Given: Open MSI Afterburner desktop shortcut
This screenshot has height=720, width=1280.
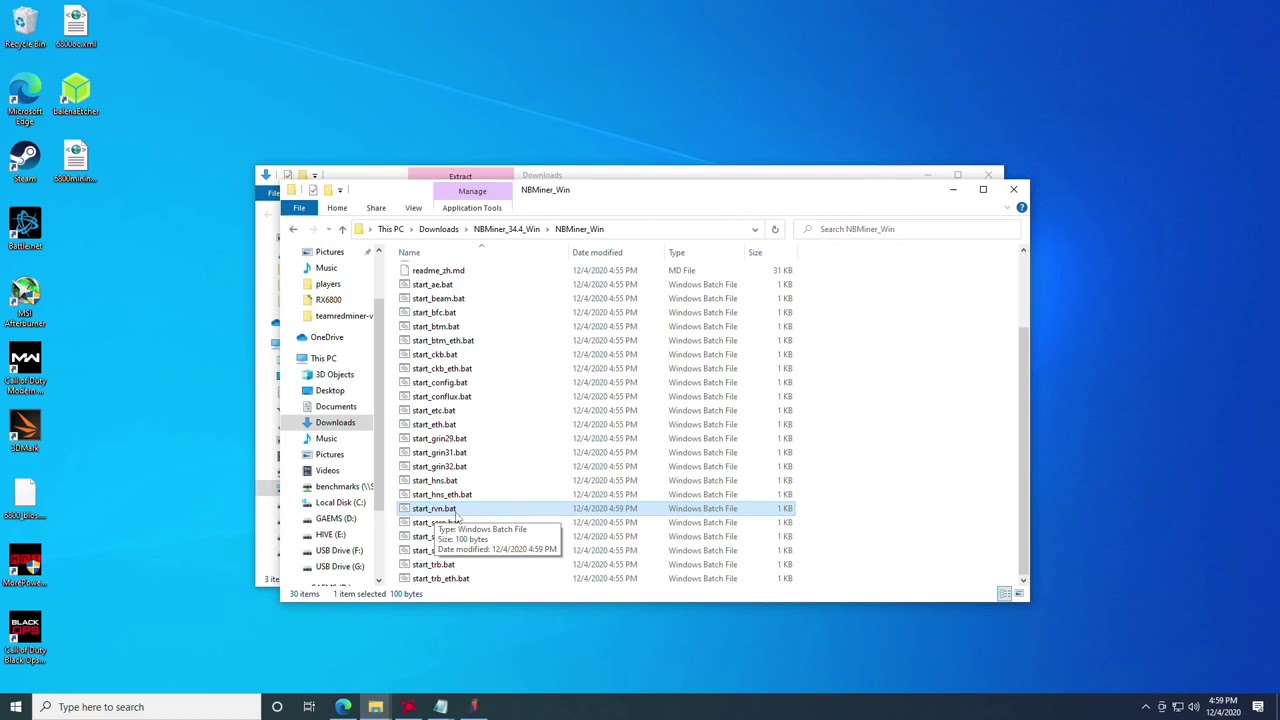Looking at the screenshot, I should tap(25, 302).
